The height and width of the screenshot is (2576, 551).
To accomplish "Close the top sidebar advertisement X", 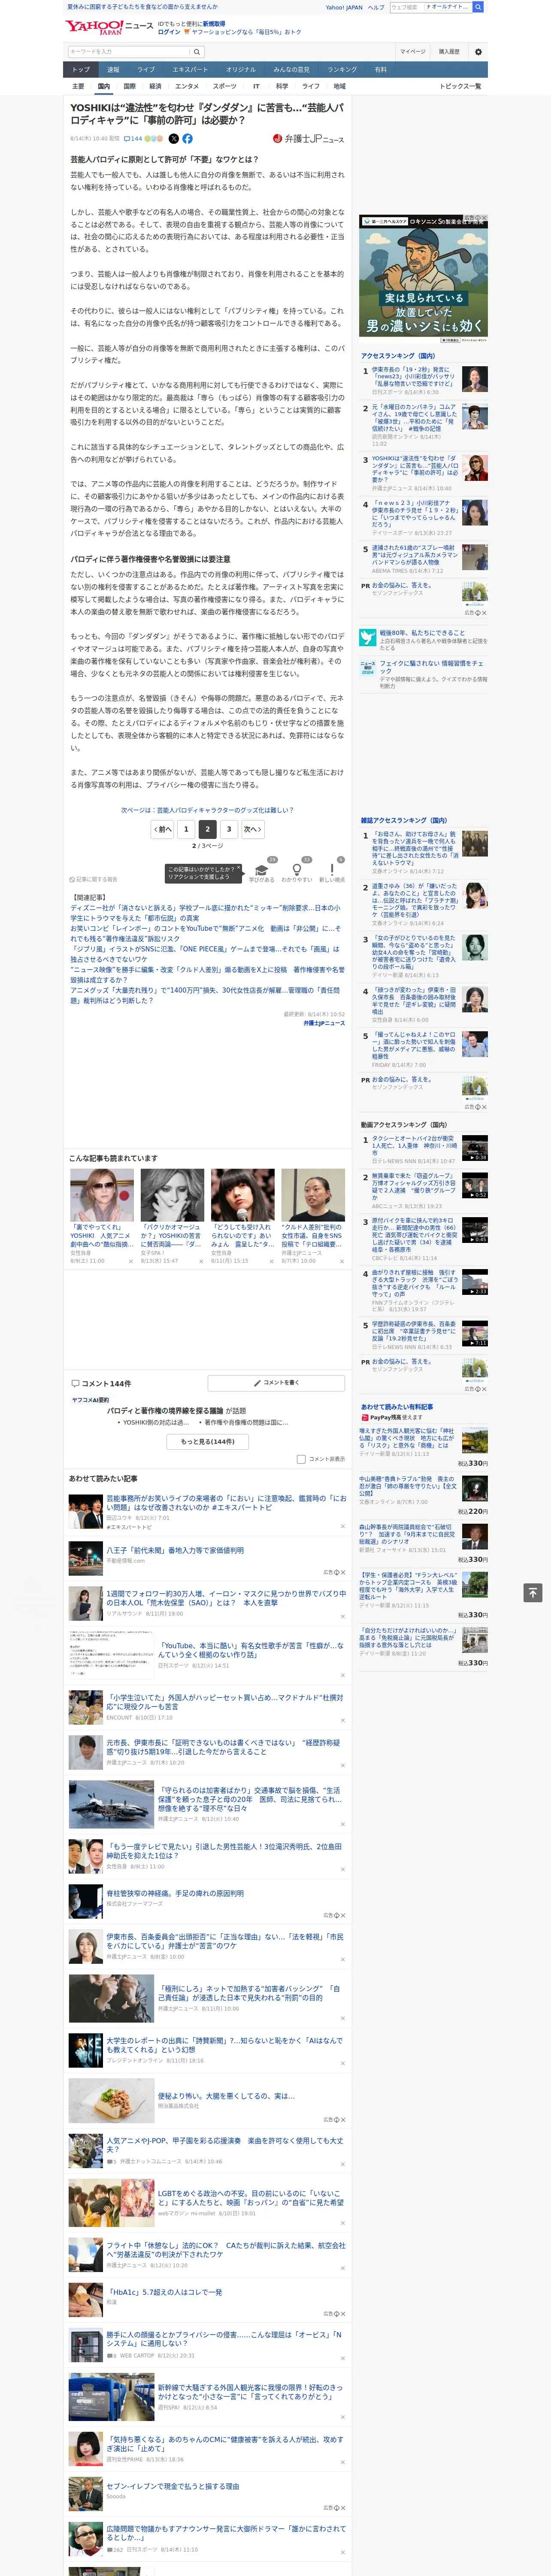I will [484, 218].
